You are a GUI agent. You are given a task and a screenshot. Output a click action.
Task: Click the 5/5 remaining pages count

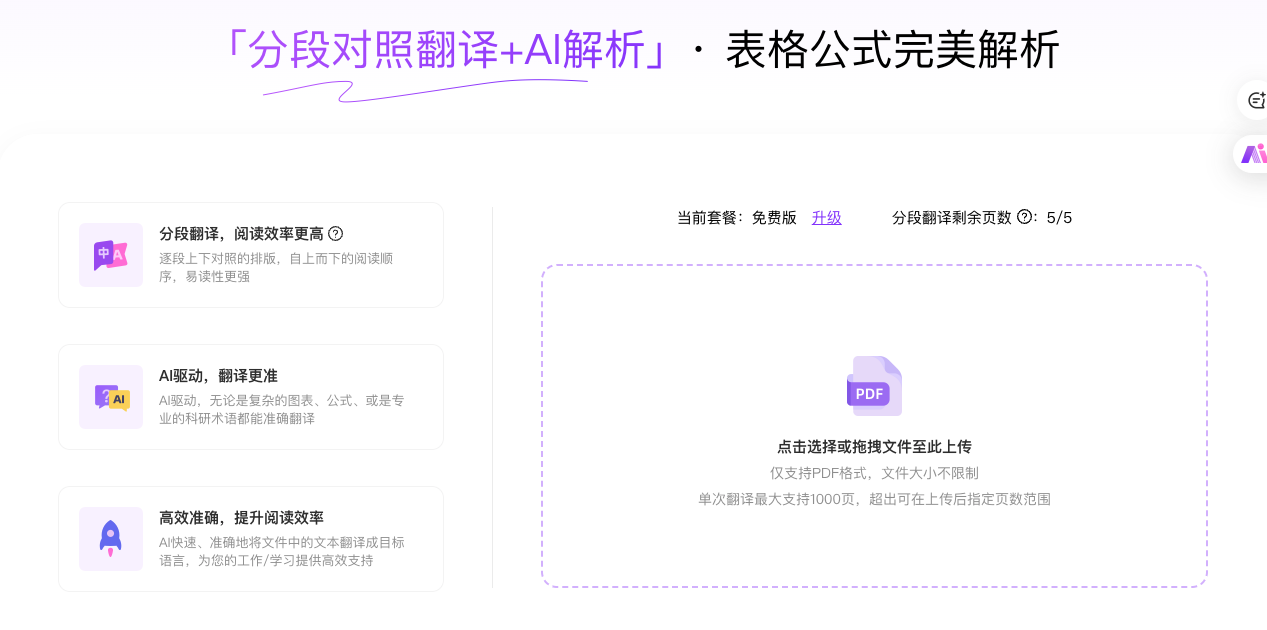click(x=1059, y=217)
